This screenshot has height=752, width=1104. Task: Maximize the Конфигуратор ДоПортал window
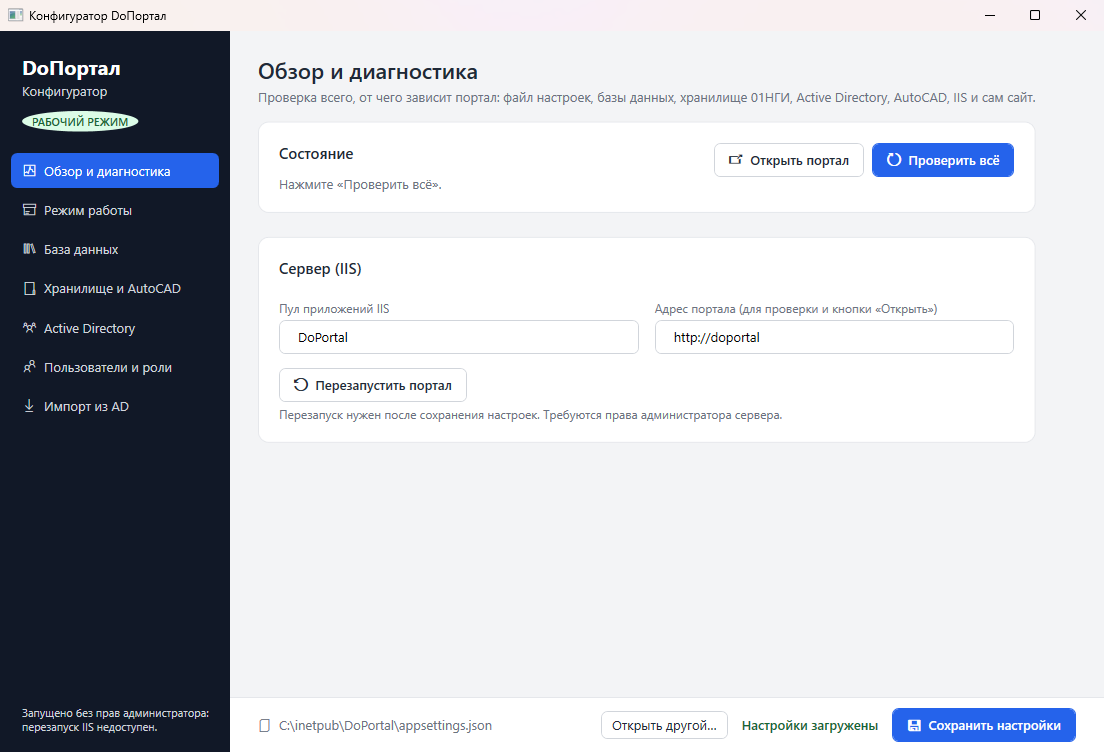tap(1035, 15)
